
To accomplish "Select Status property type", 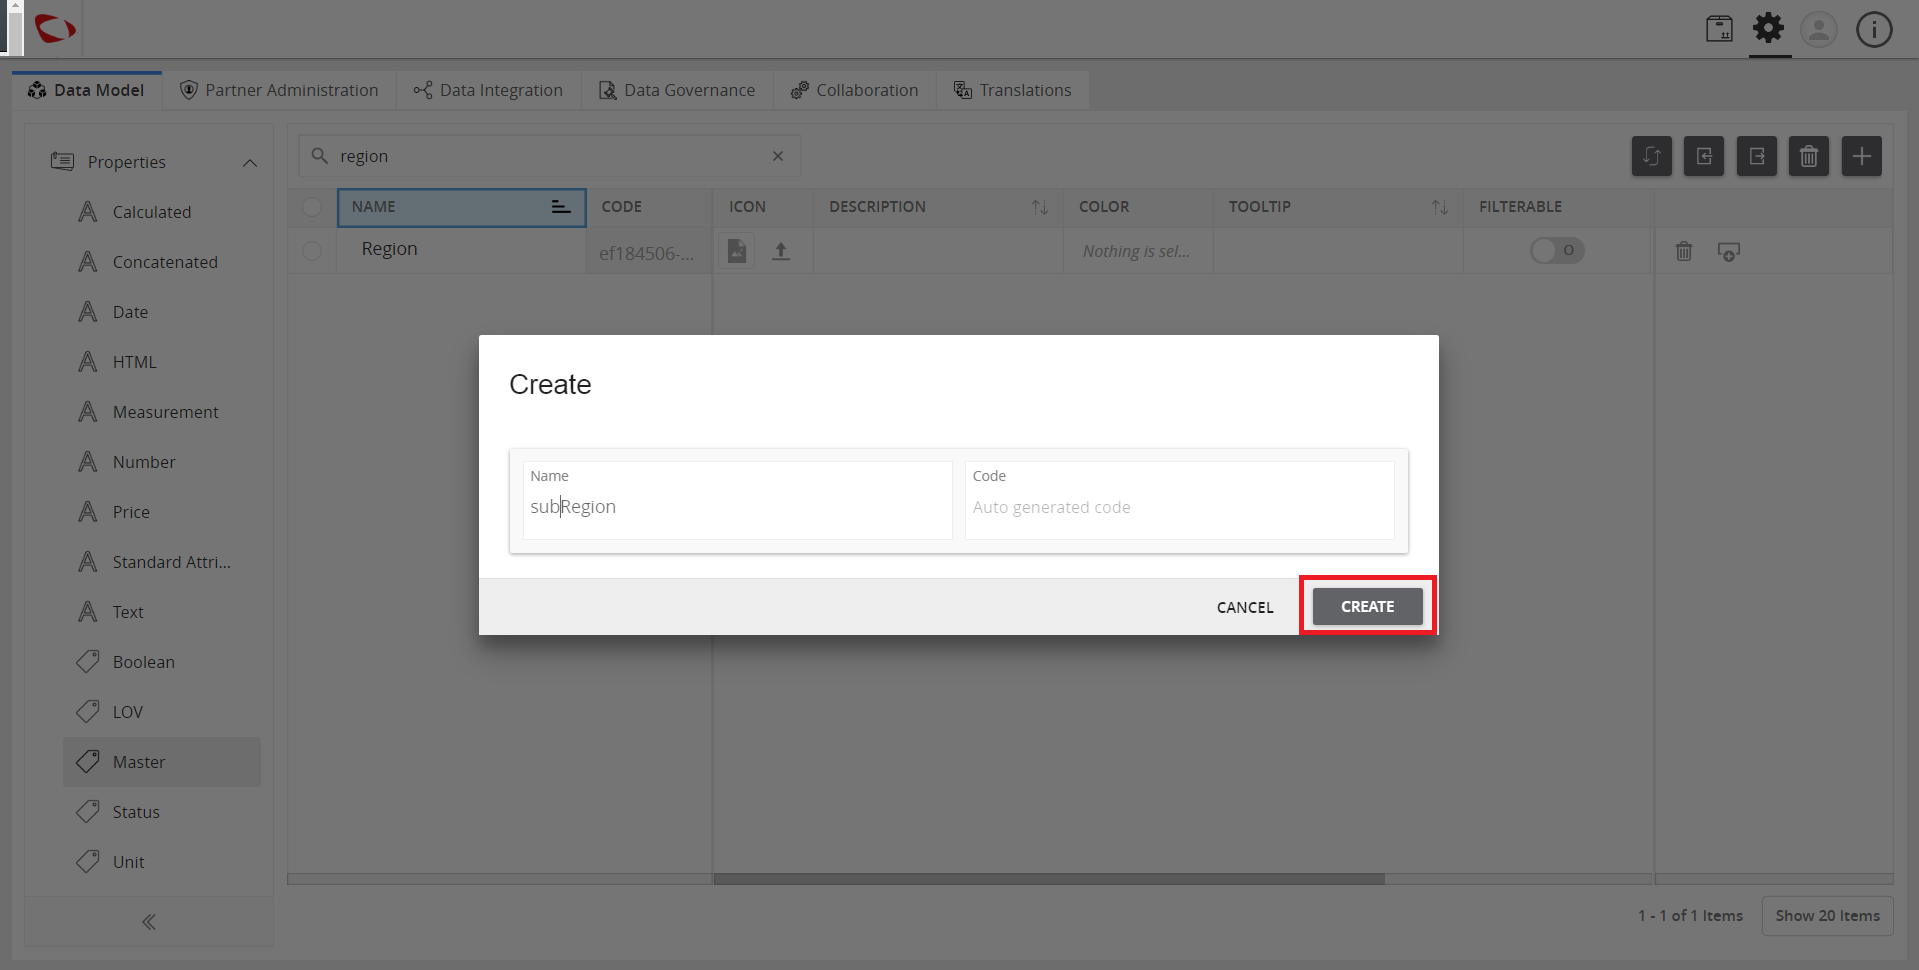I will [x=161, y=812].
